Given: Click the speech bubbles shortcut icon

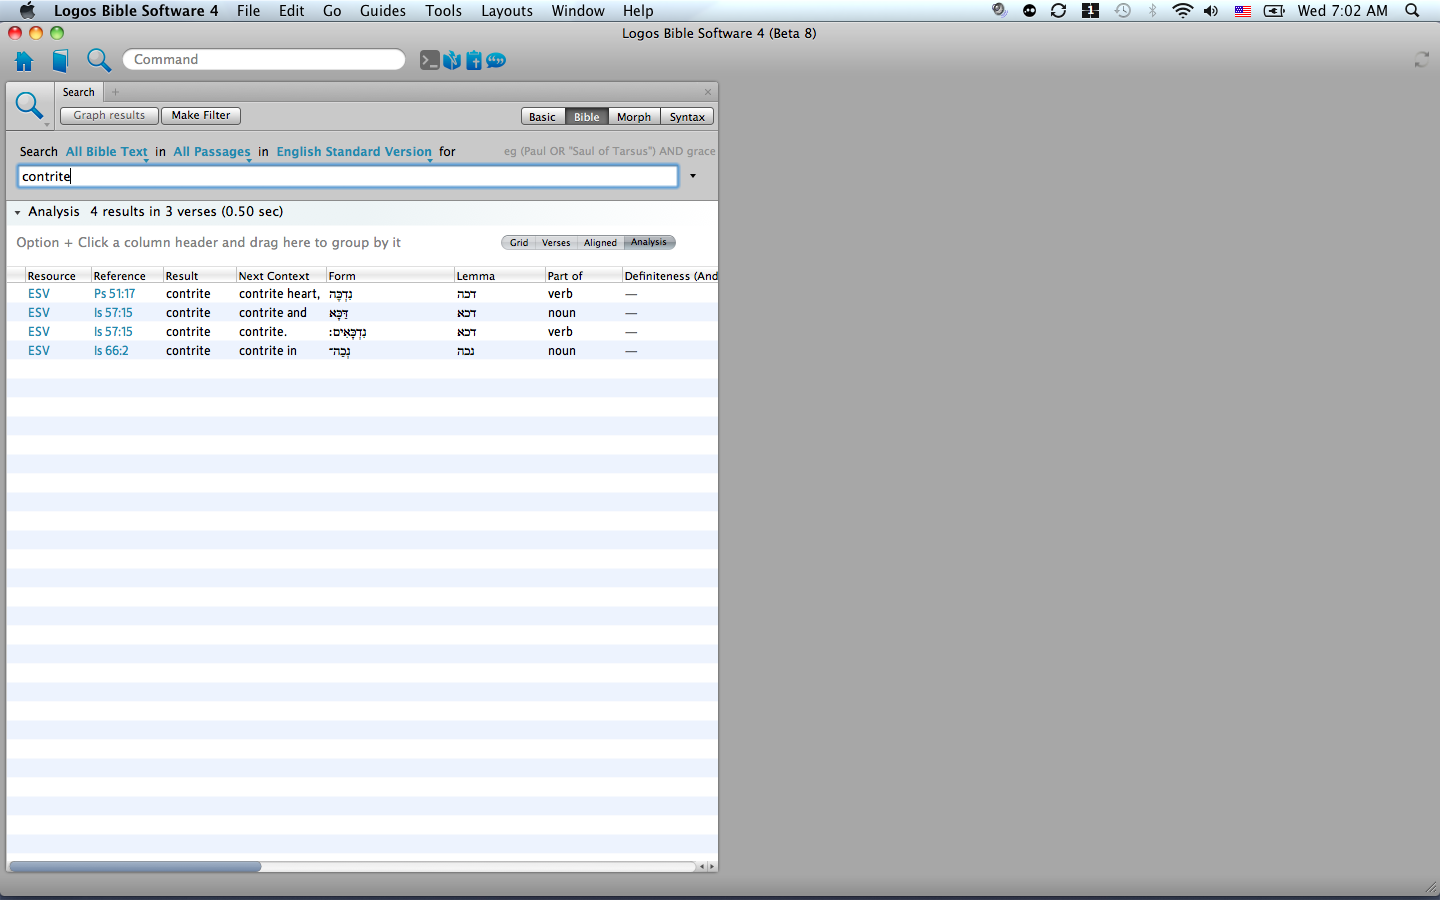Looking at the screenshot, I should pyautogui.click(x=496, y=60).
